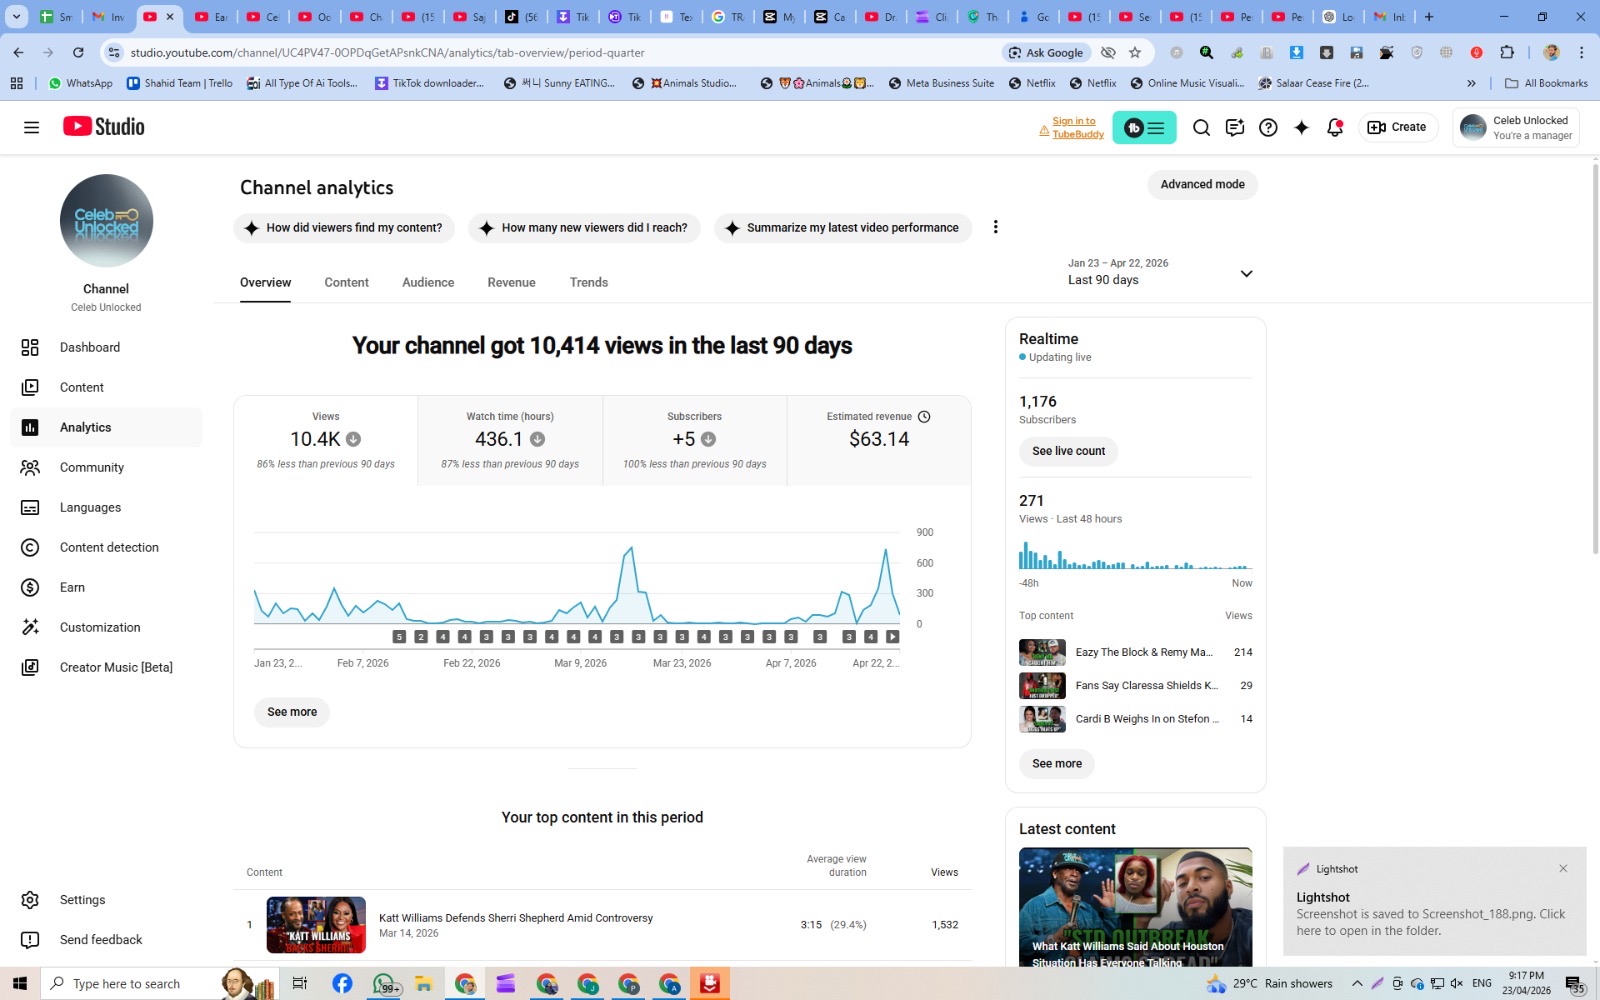
Task: Select Analytics in the sidebar
Action: [x=106, y=427]
